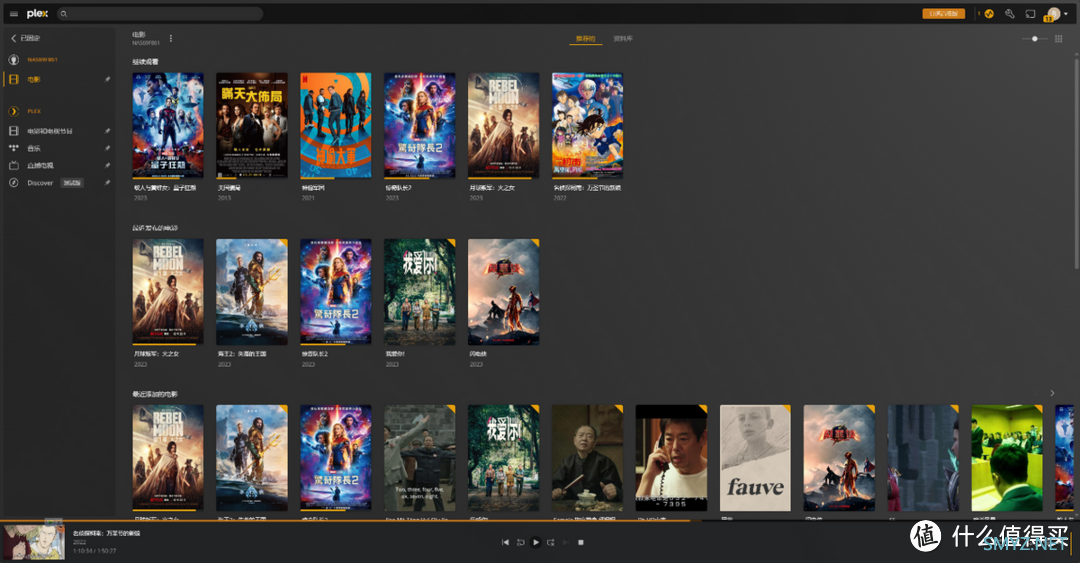Open Live TV sidebar item
This screenshot has height=563, width=1080.
(x=40, y=165)
